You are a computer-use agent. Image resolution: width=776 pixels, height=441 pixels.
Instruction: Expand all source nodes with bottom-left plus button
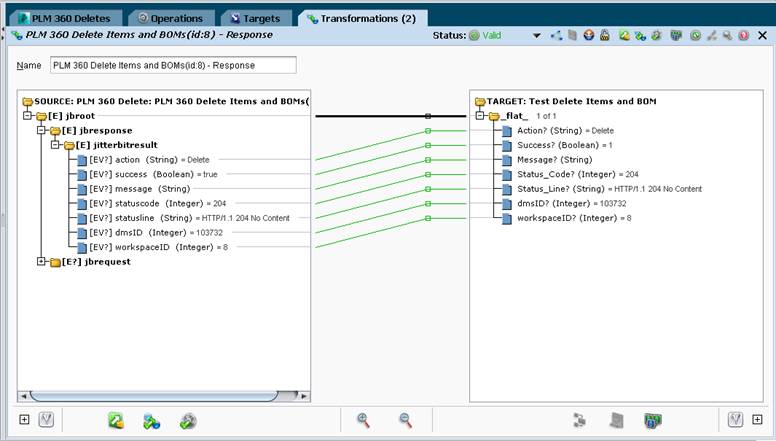[x=24, y=420]
